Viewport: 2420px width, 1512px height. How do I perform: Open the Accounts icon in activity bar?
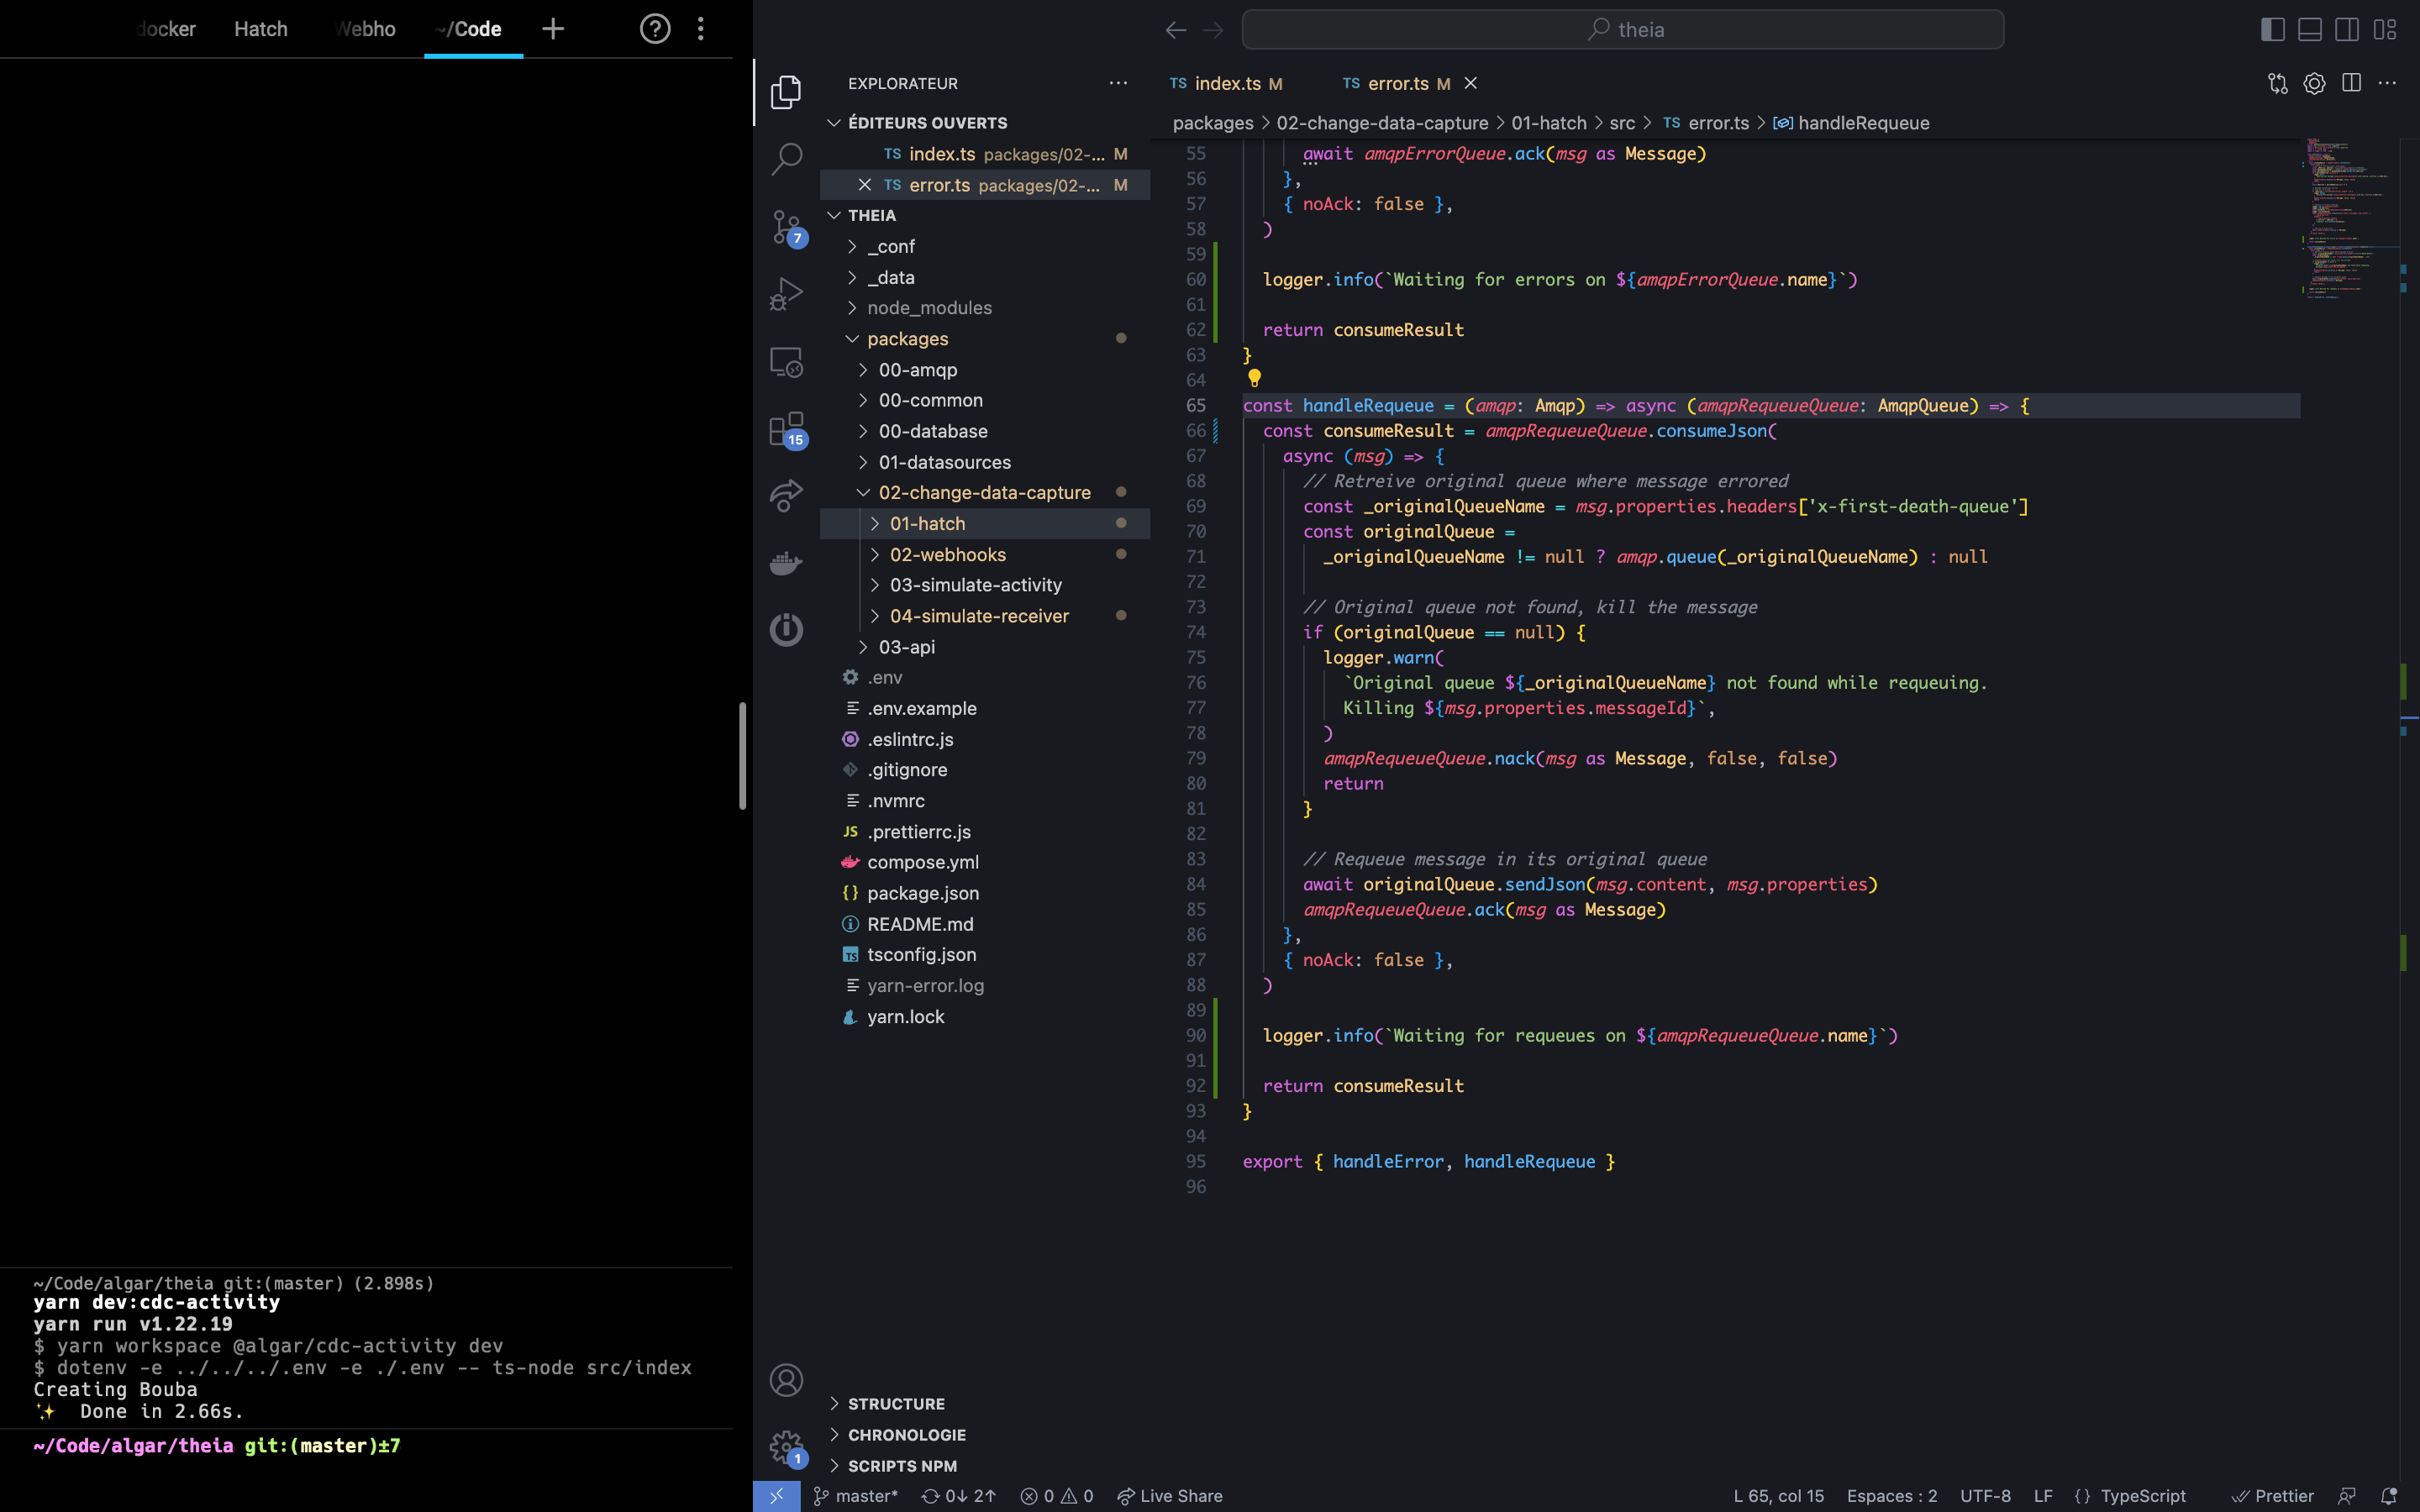tap(786, 1380)
